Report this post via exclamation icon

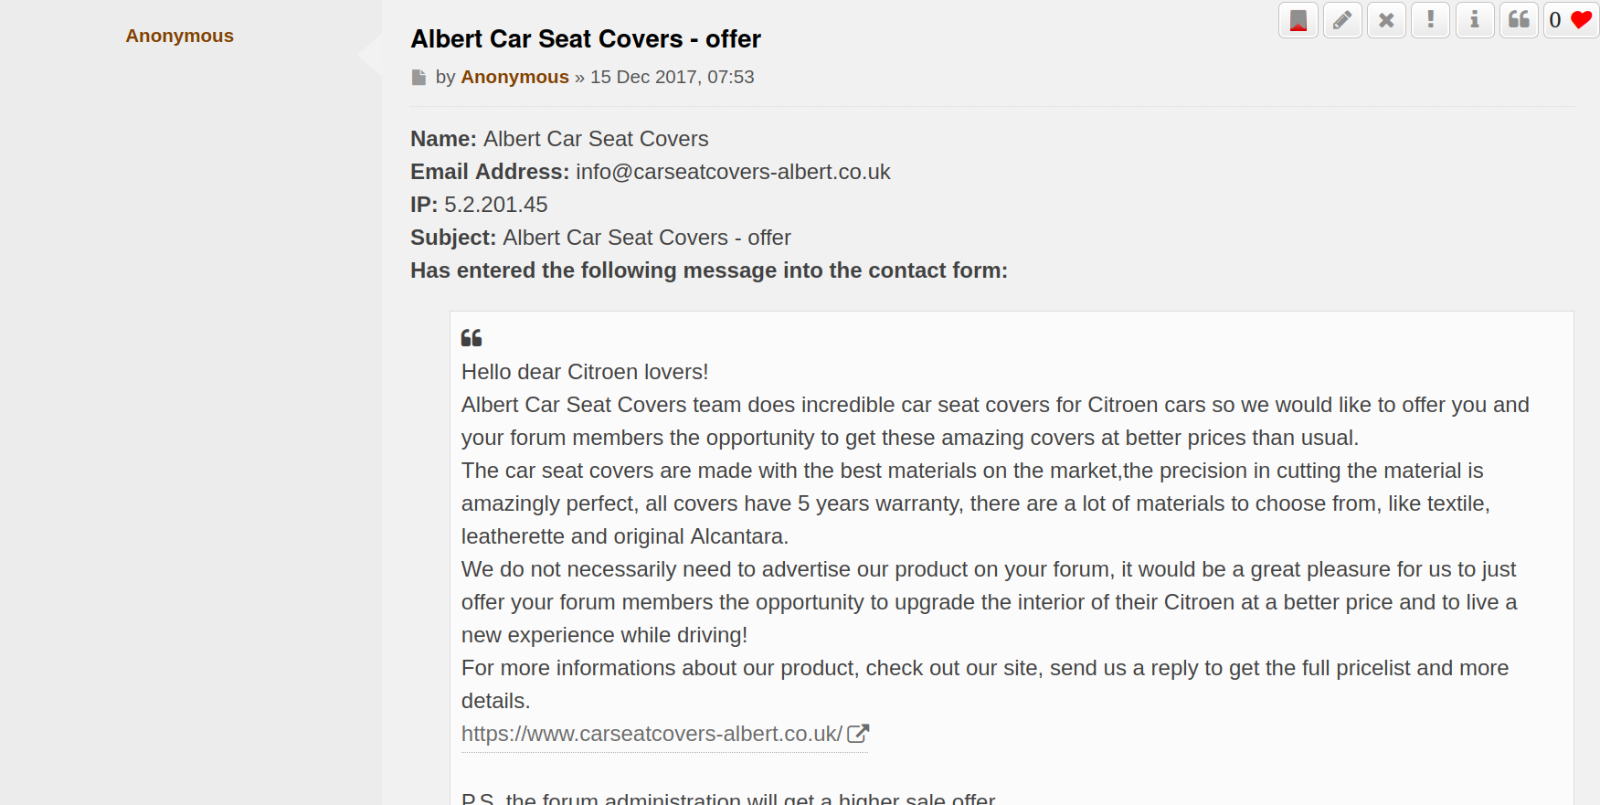(1430, 20)
